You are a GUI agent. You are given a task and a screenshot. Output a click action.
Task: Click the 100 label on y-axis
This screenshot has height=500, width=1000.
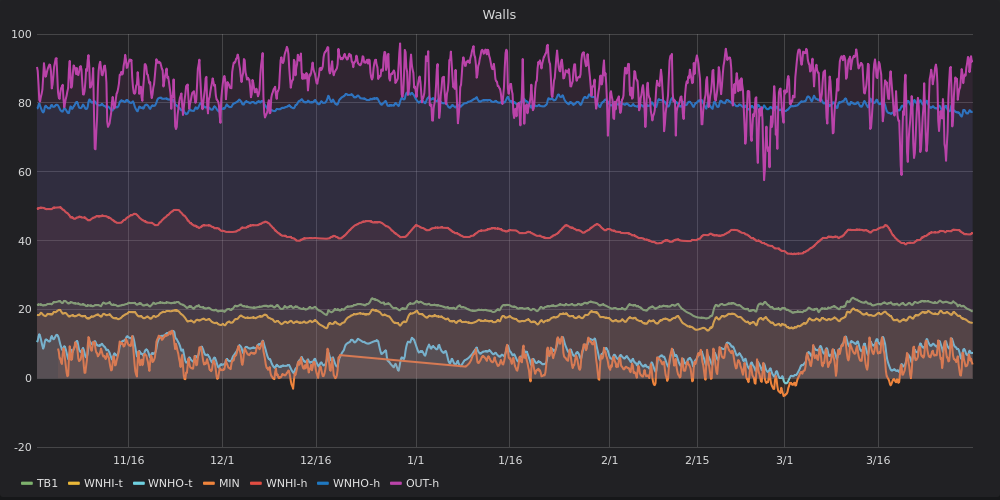tap(21, 35)
